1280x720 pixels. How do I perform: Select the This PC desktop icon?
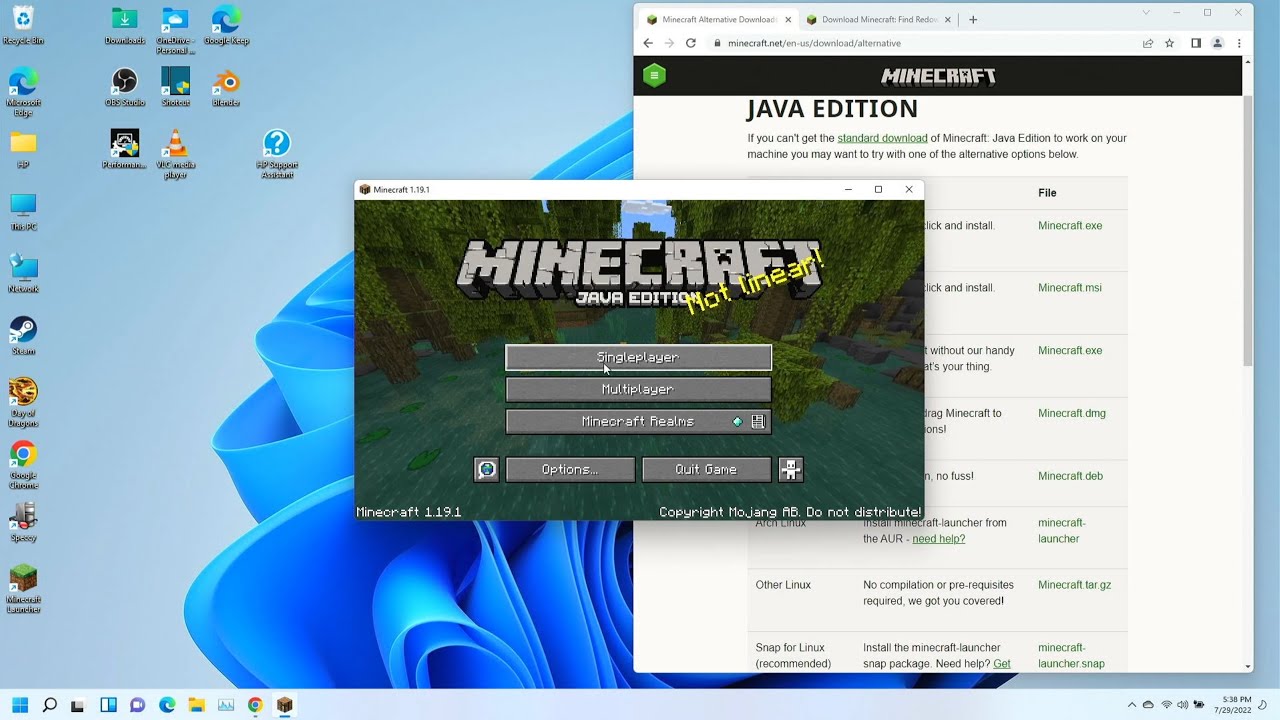pos(23,211)
